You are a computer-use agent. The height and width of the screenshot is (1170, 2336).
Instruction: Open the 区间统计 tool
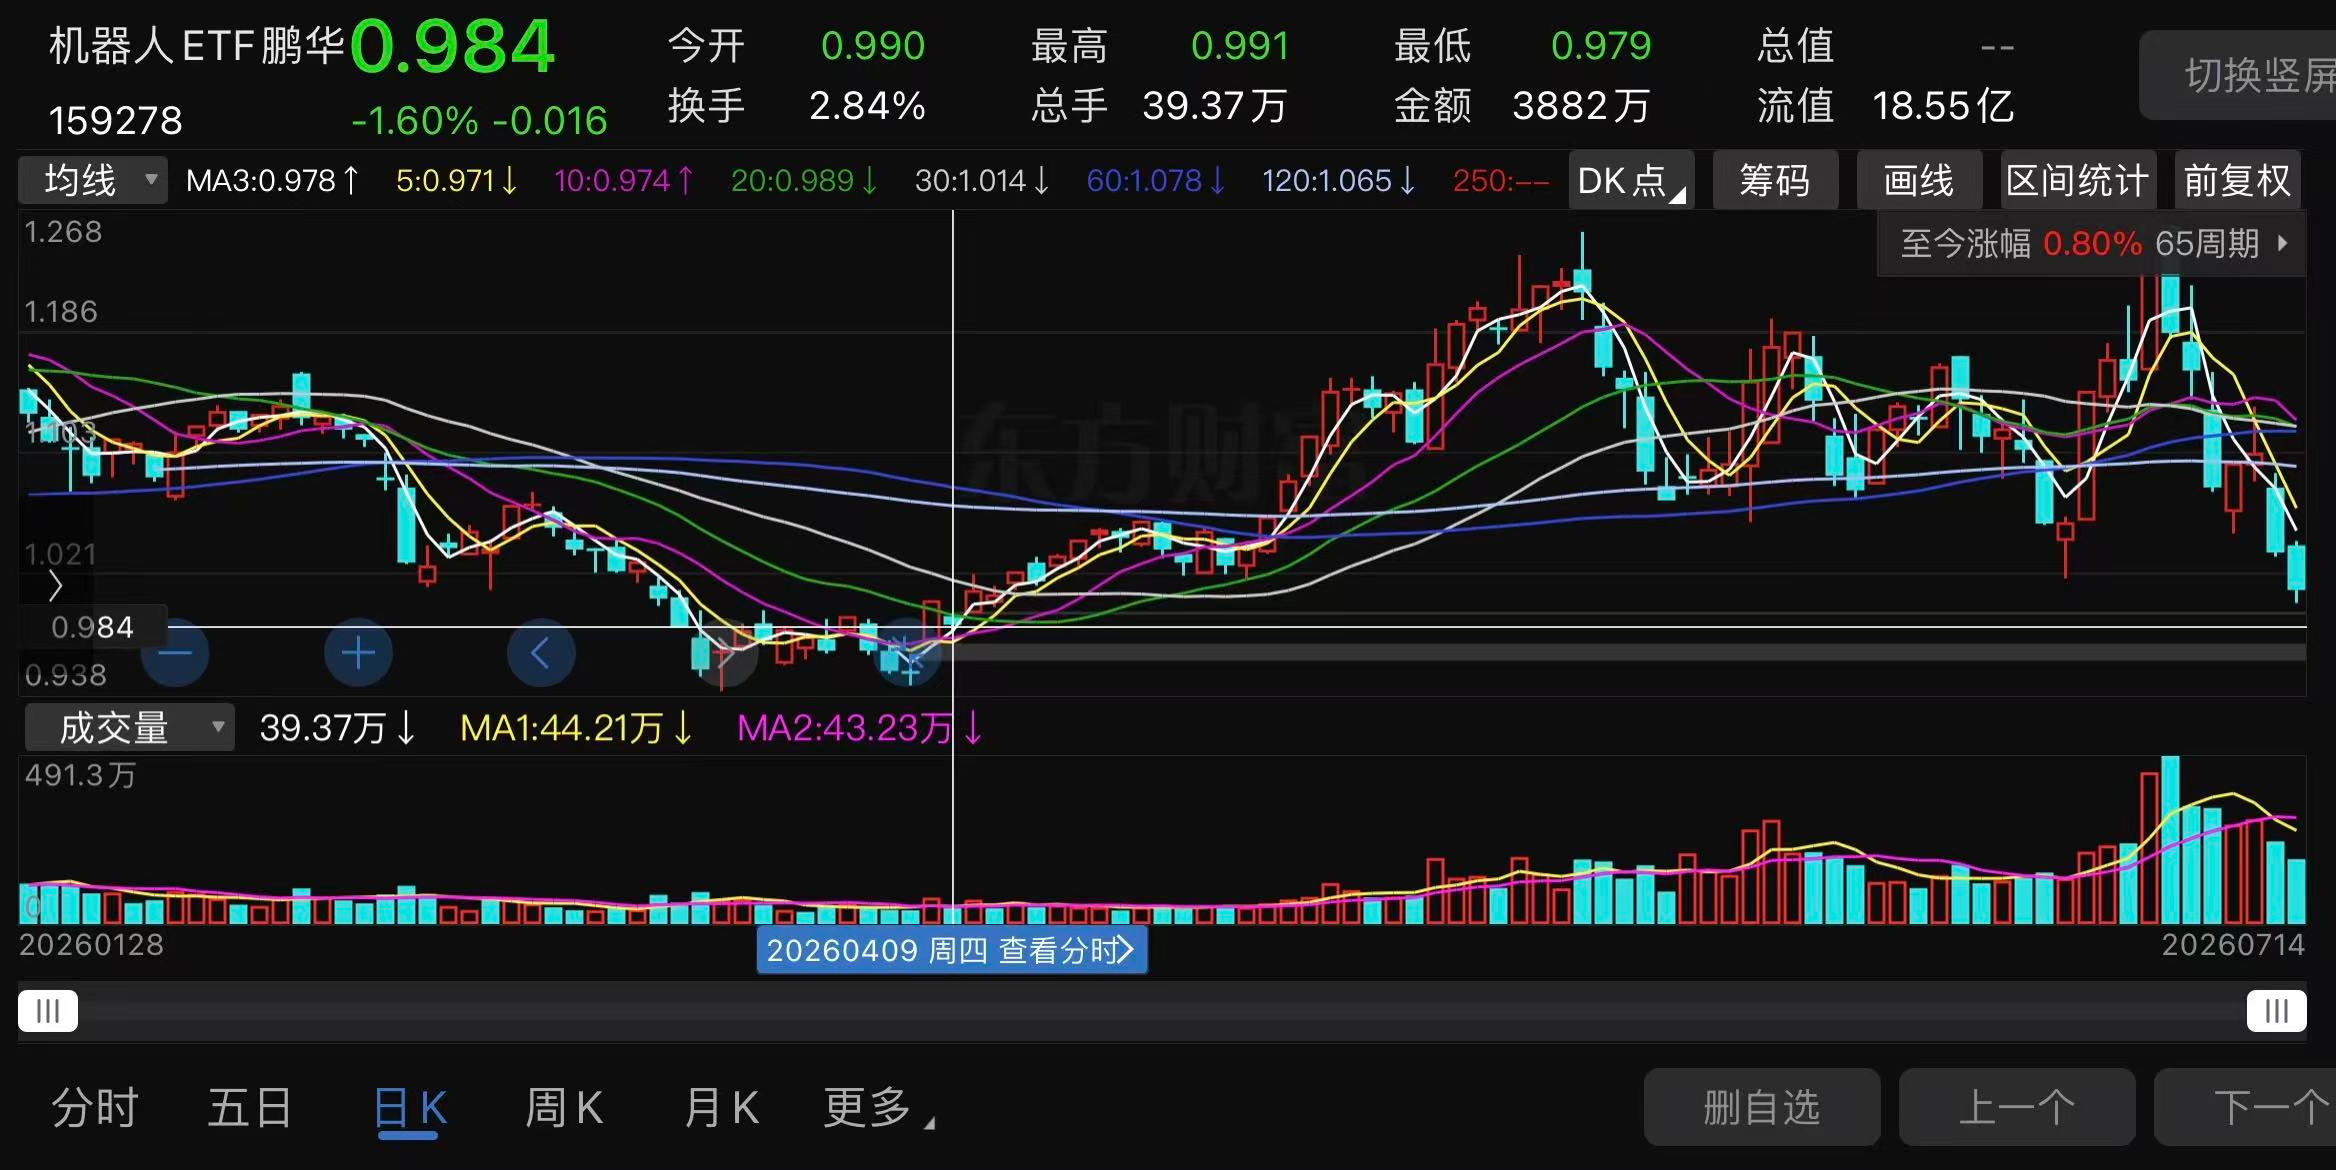point(2078,181)
